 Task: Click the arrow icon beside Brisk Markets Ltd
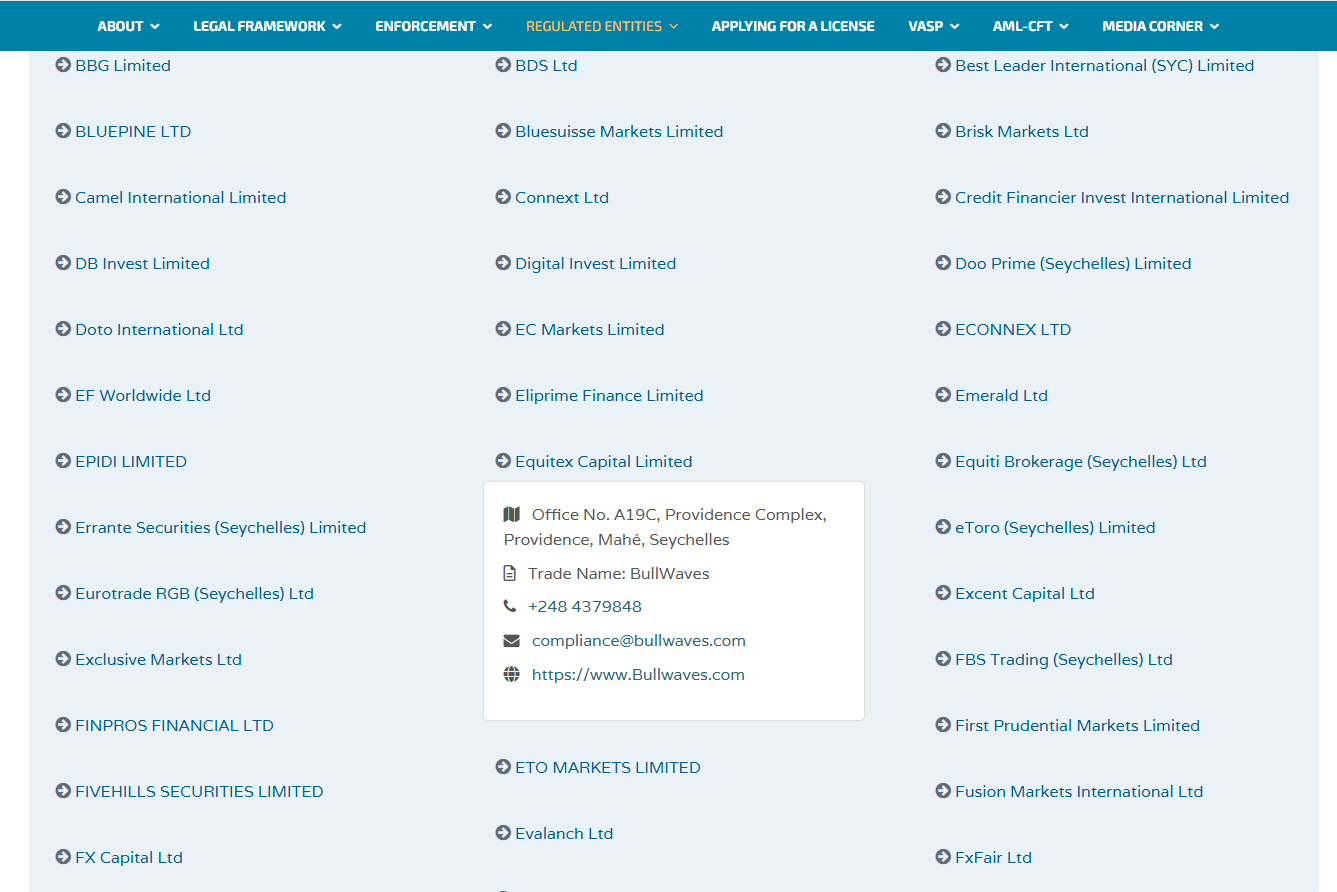click(x=943, y=131)
